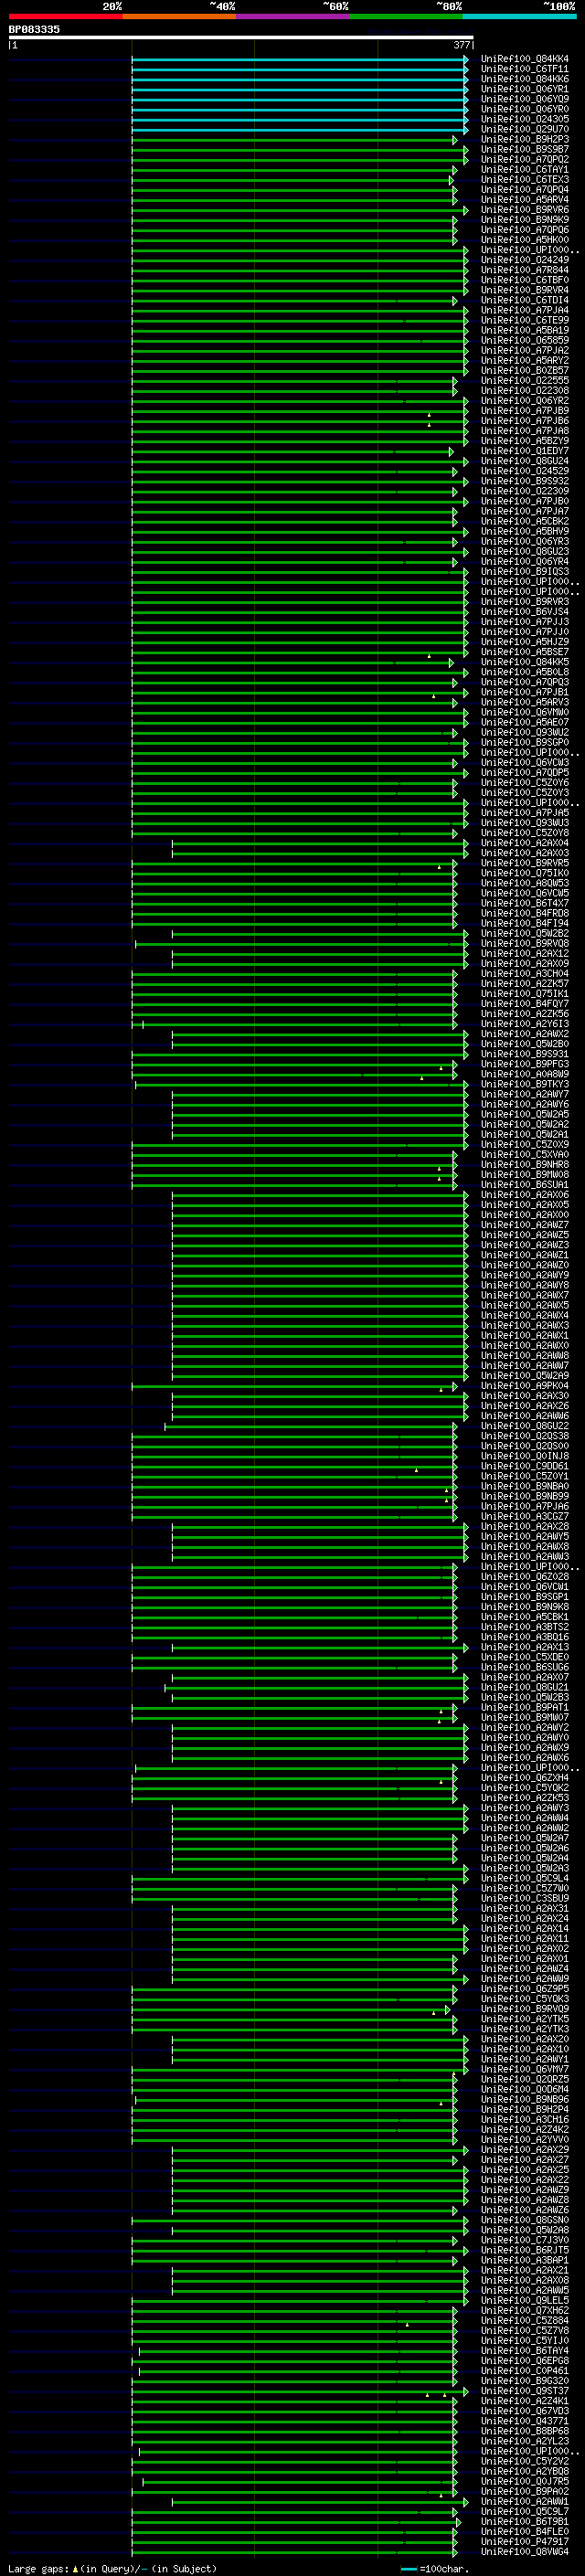585x2576 pixels.
Task: Select the UniRef100_A0A8W9 label
Action: point(524,1074)
